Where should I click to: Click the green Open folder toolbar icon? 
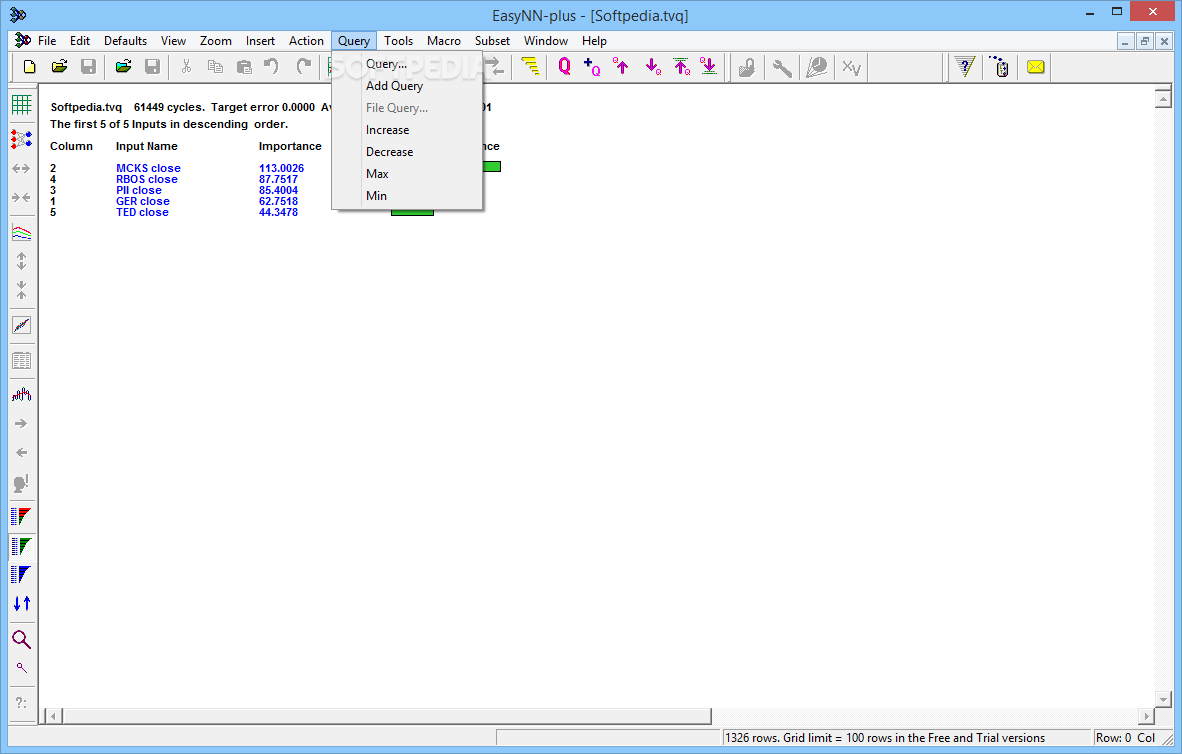click(123, 67)
